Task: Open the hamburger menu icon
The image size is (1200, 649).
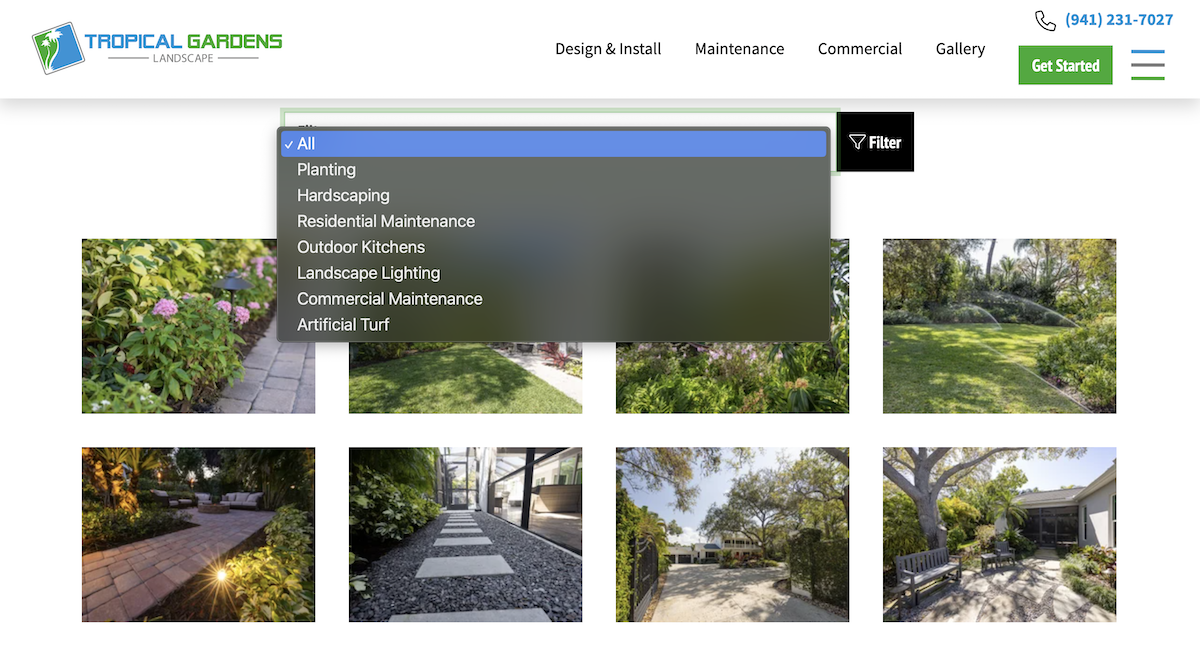Action: pos(1148,65)
